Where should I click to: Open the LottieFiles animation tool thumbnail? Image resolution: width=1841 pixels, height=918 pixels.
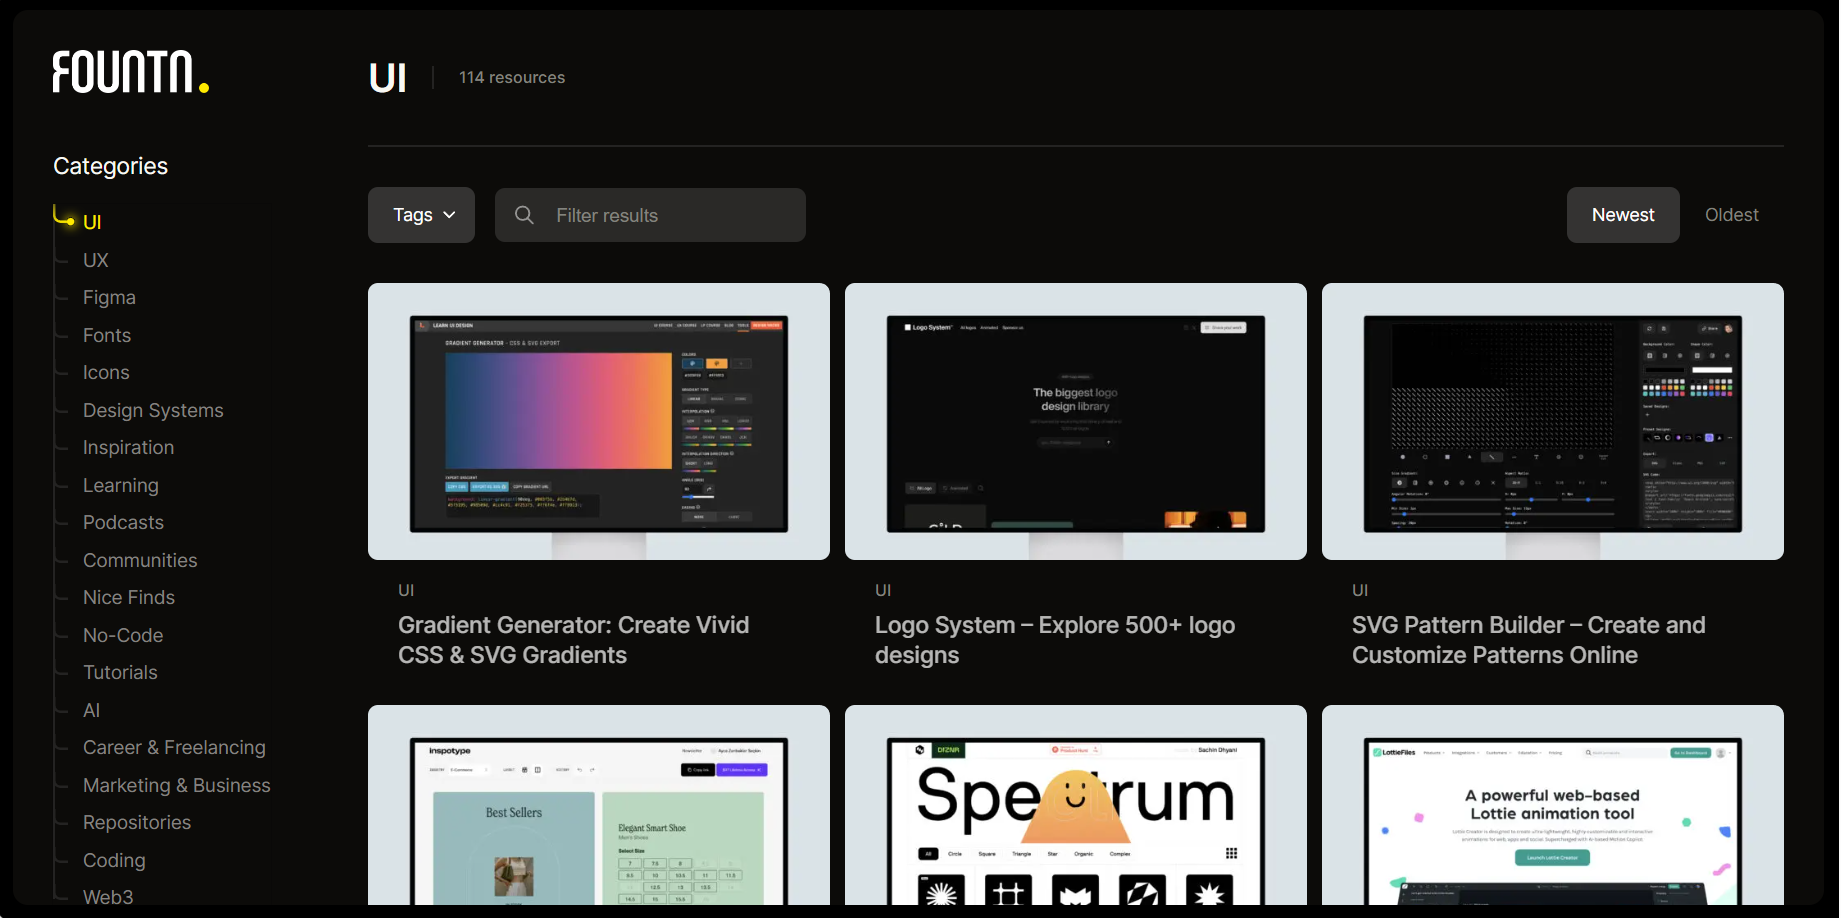click(1553, 806)
